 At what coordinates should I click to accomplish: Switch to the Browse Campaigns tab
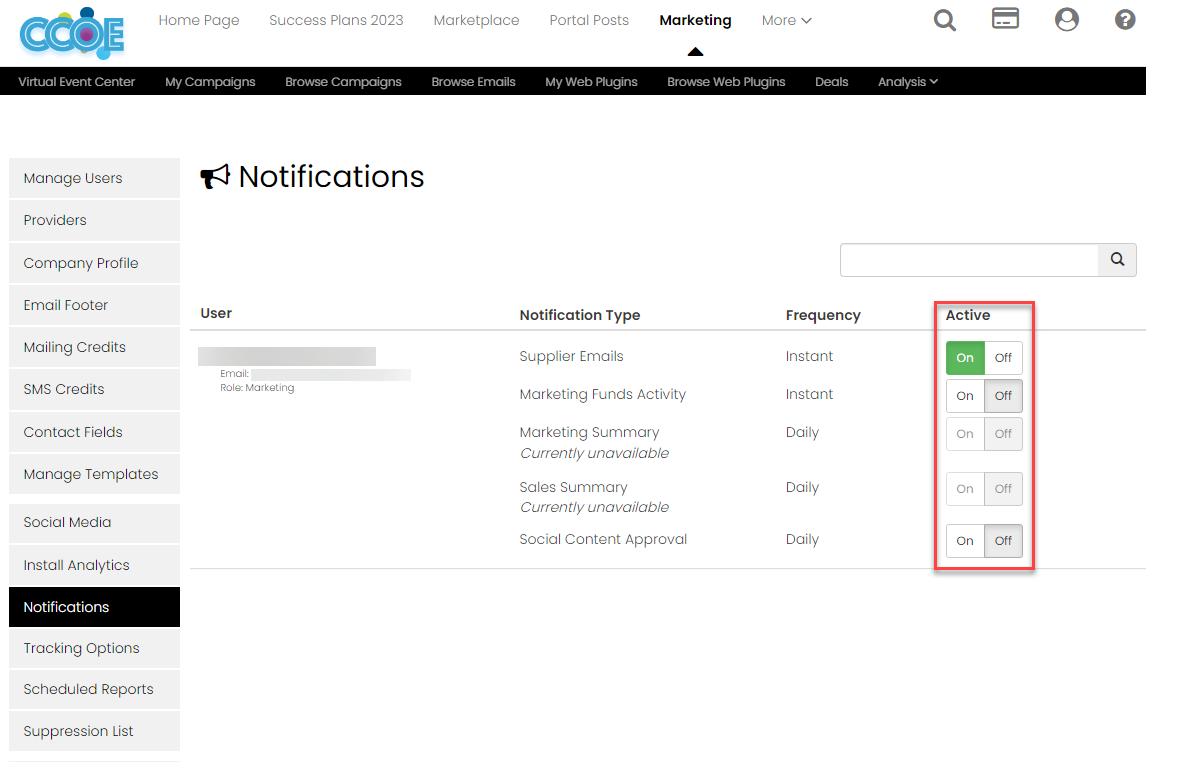point(343,81)
